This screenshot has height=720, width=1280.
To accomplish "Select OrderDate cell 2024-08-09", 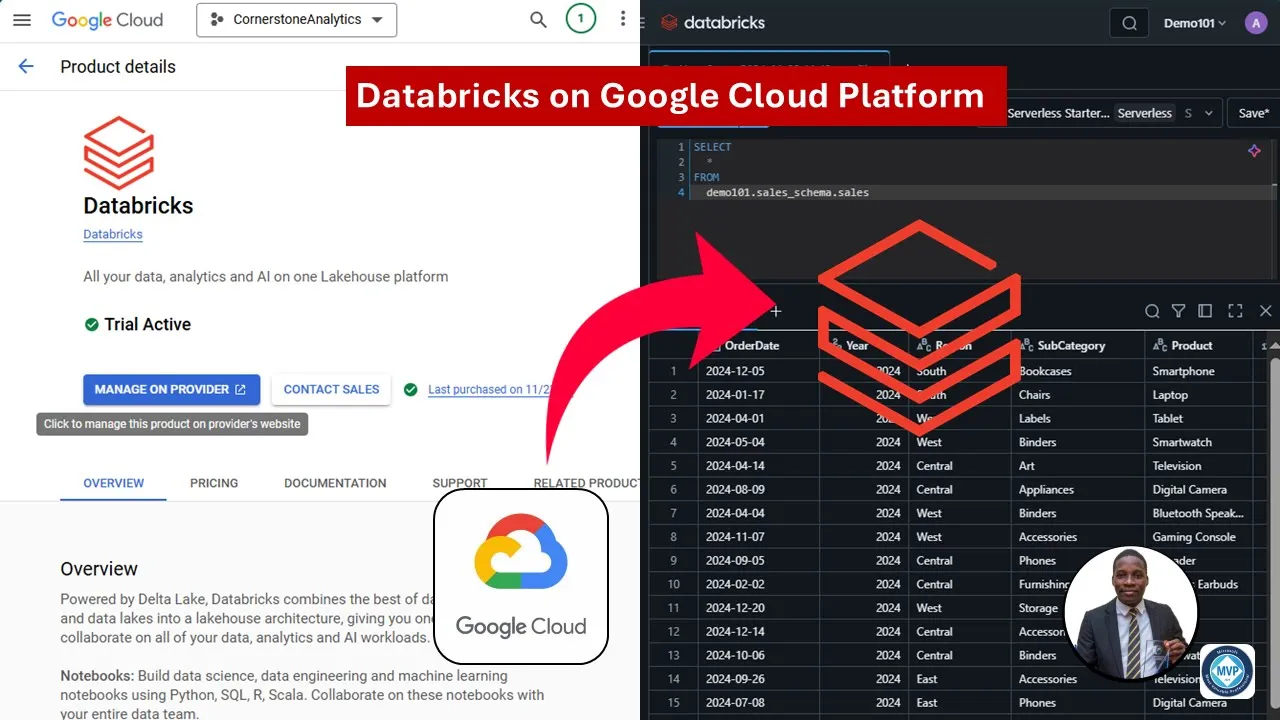I will coord(759,490).
